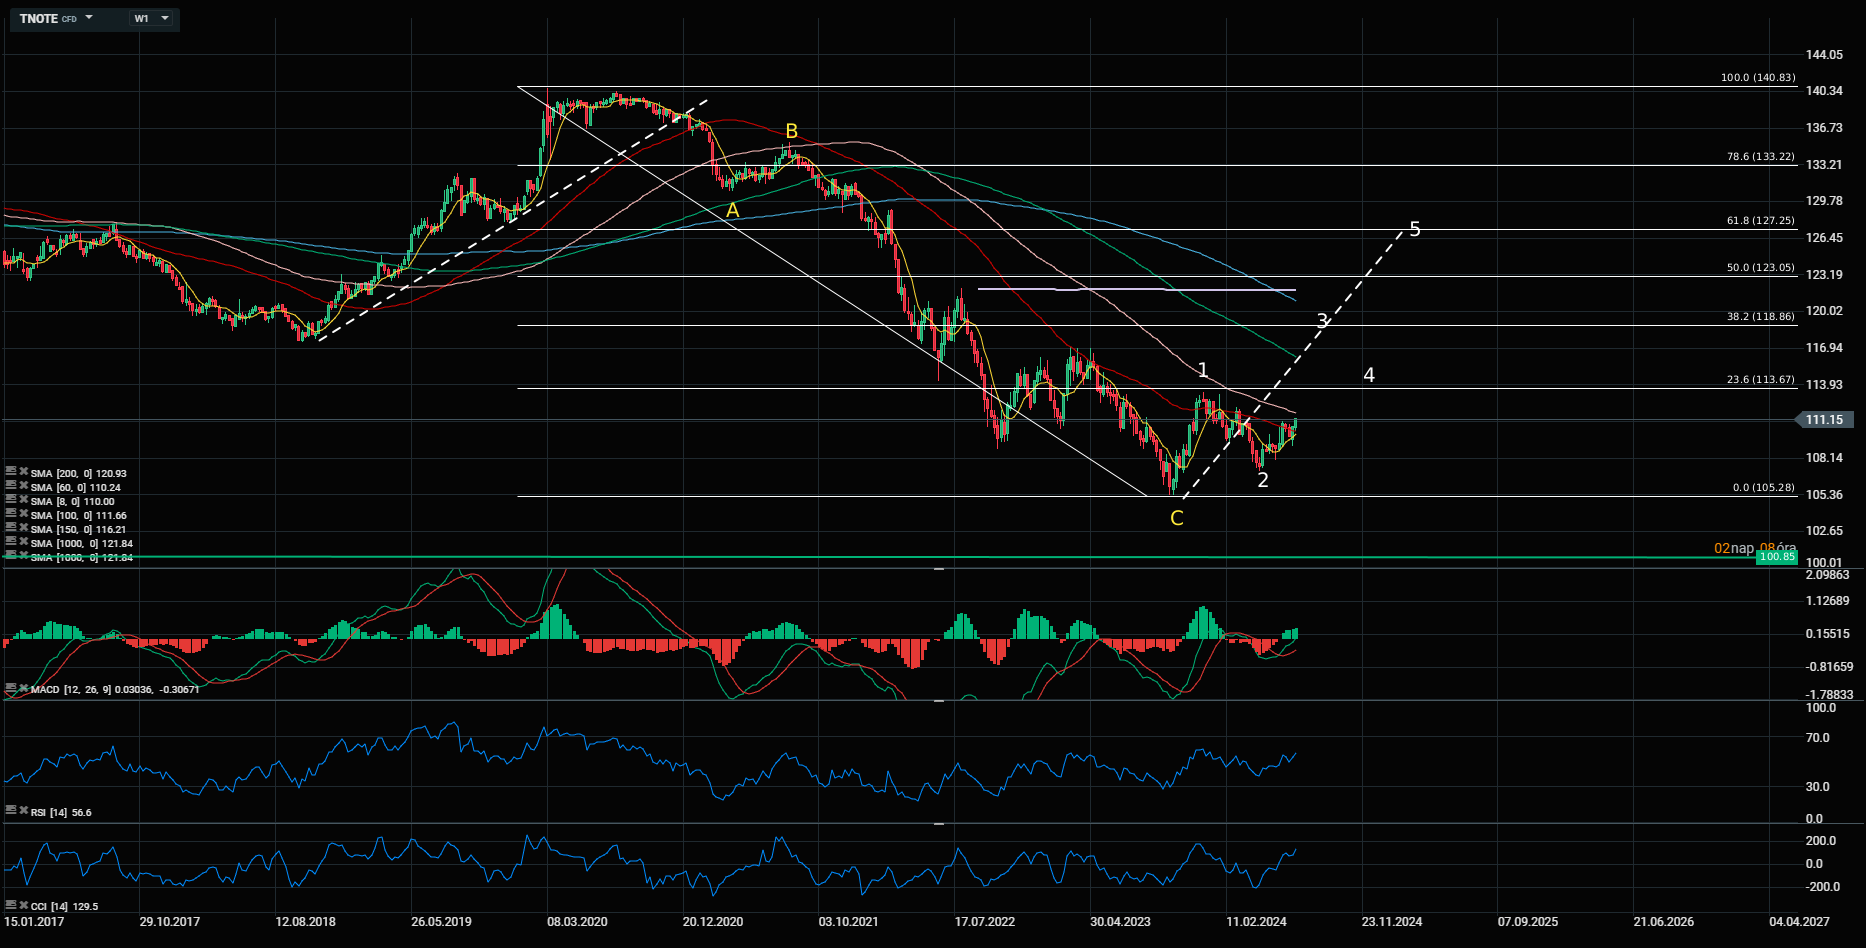Click the 144.05 value on the price axis
This screenshot has width=1866, height=948.
pos(1824,54)
